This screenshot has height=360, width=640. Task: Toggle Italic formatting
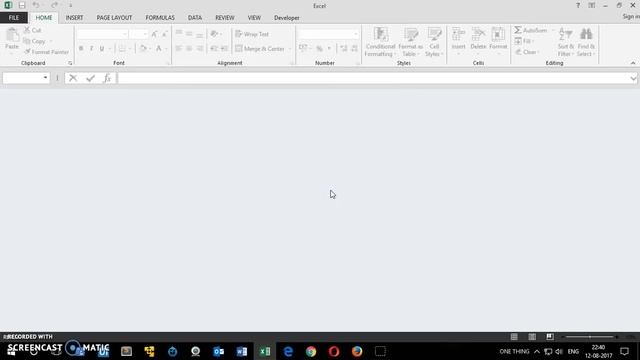point(91,49)
